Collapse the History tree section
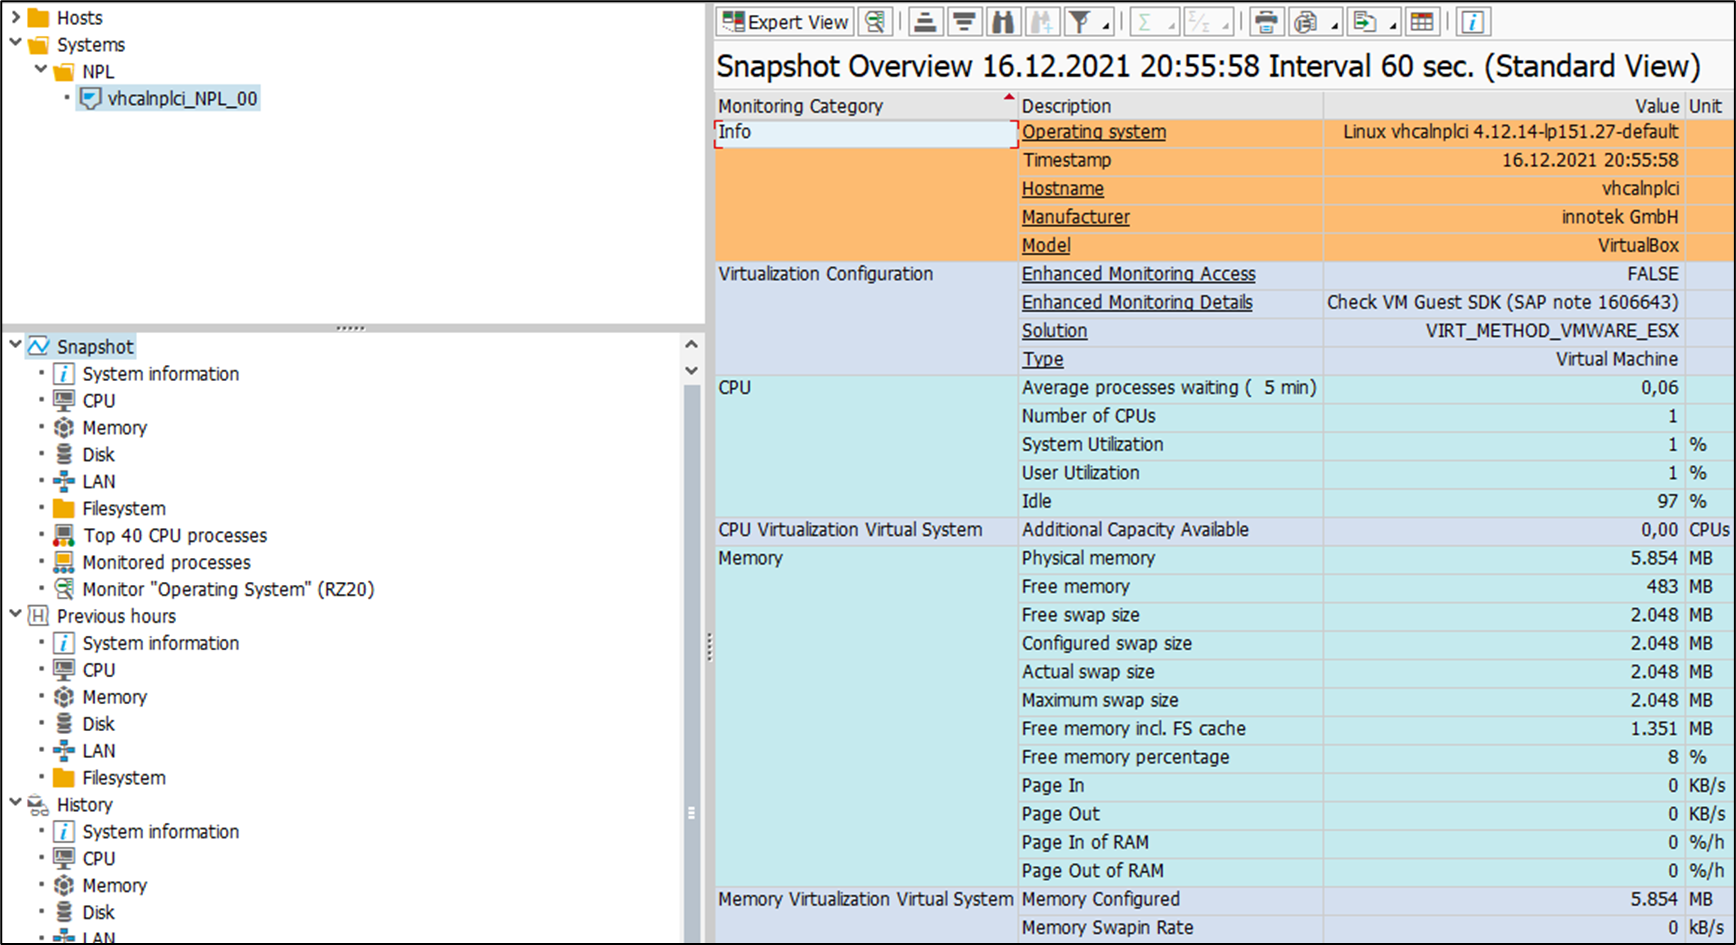1736x945 pixels. click(x=15, y=802)
